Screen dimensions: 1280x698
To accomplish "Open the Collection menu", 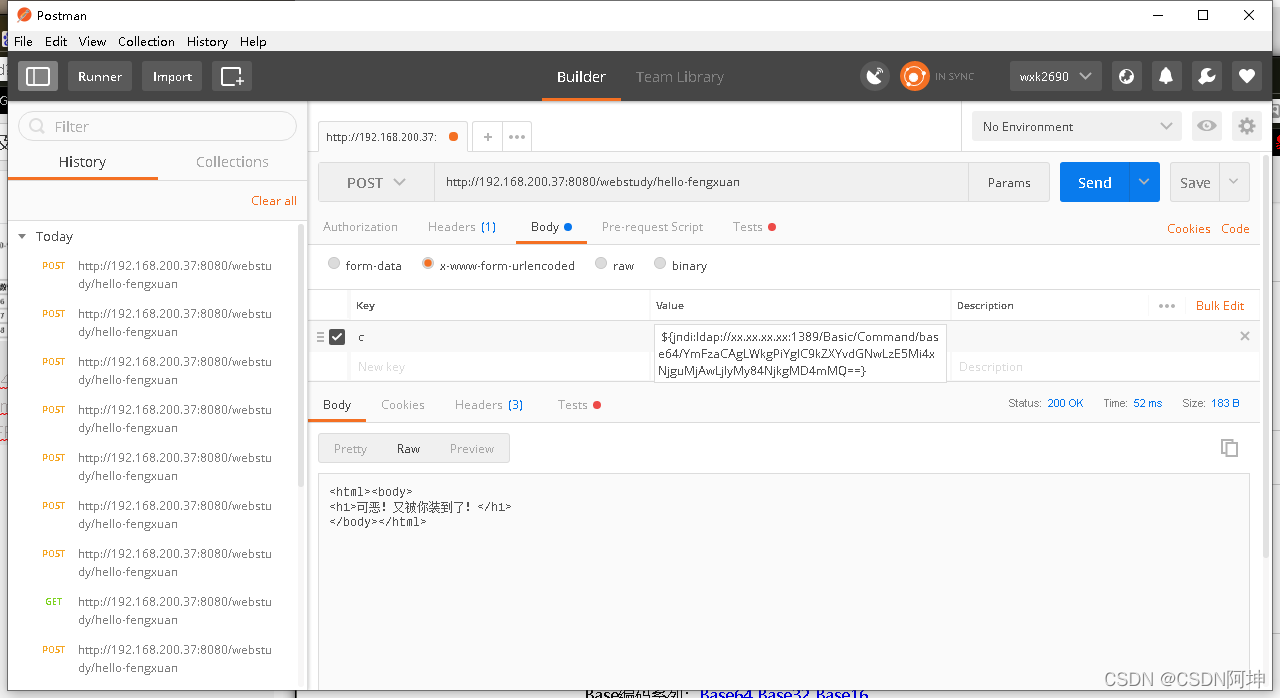I will pos(146,41).
